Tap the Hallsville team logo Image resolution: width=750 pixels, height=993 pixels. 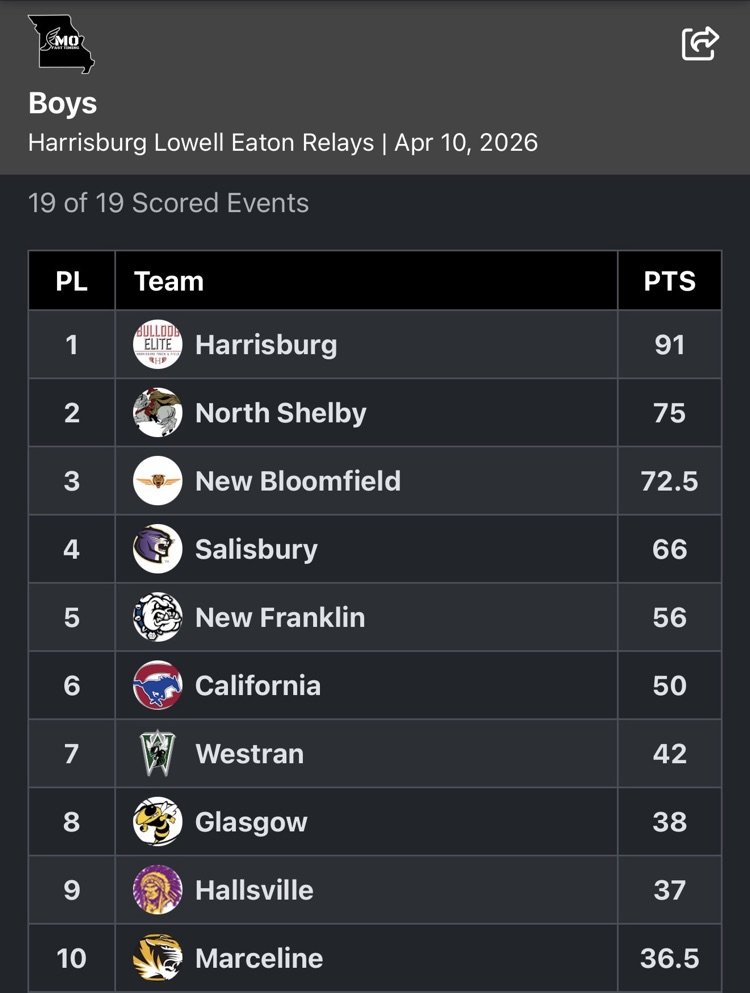158,890
